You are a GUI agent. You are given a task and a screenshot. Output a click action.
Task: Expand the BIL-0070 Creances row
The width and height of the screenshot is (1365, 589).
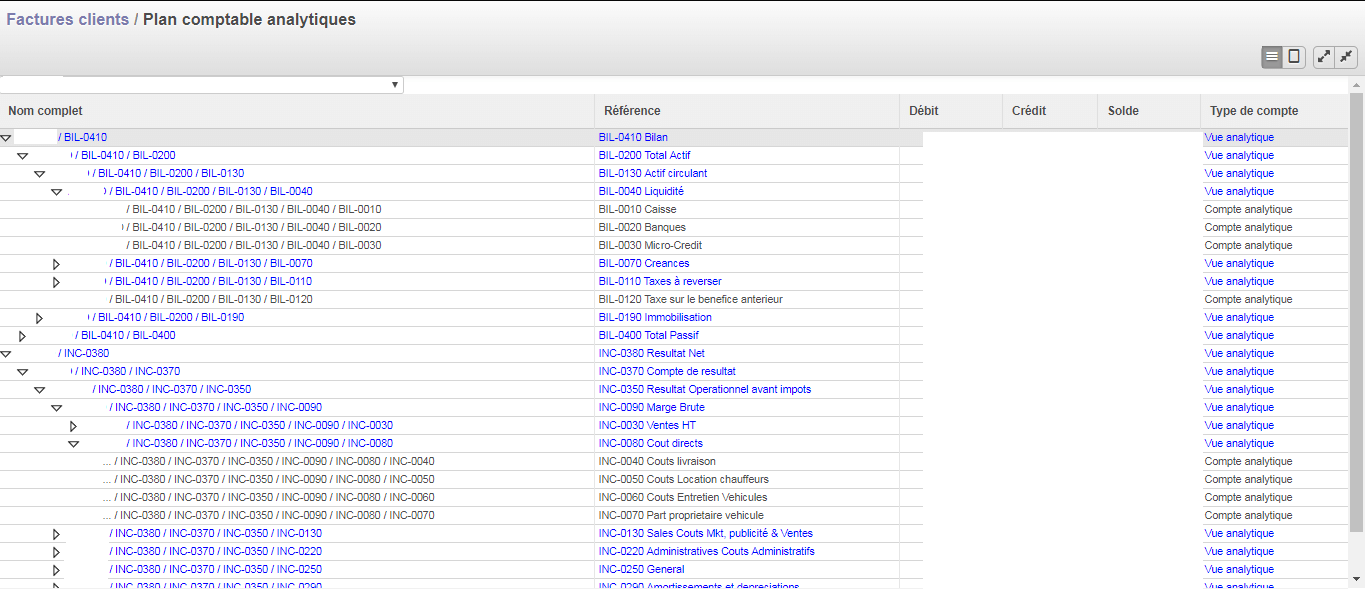click(x=56, y=264)
